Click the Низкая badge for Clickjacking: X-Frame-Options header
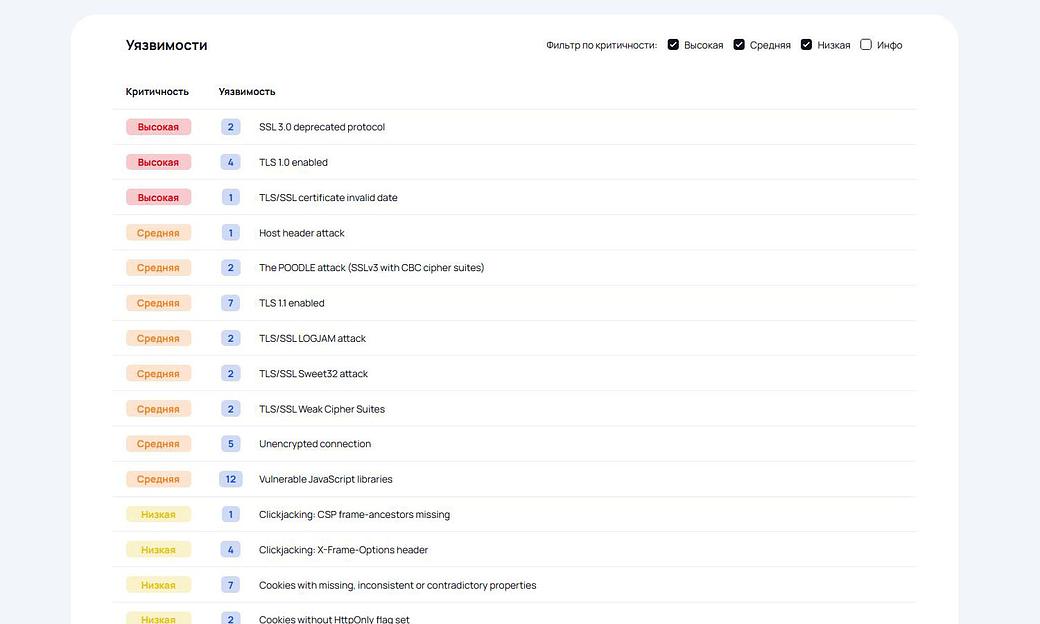This screenshot has height=624, width=1040. [158, 550]
